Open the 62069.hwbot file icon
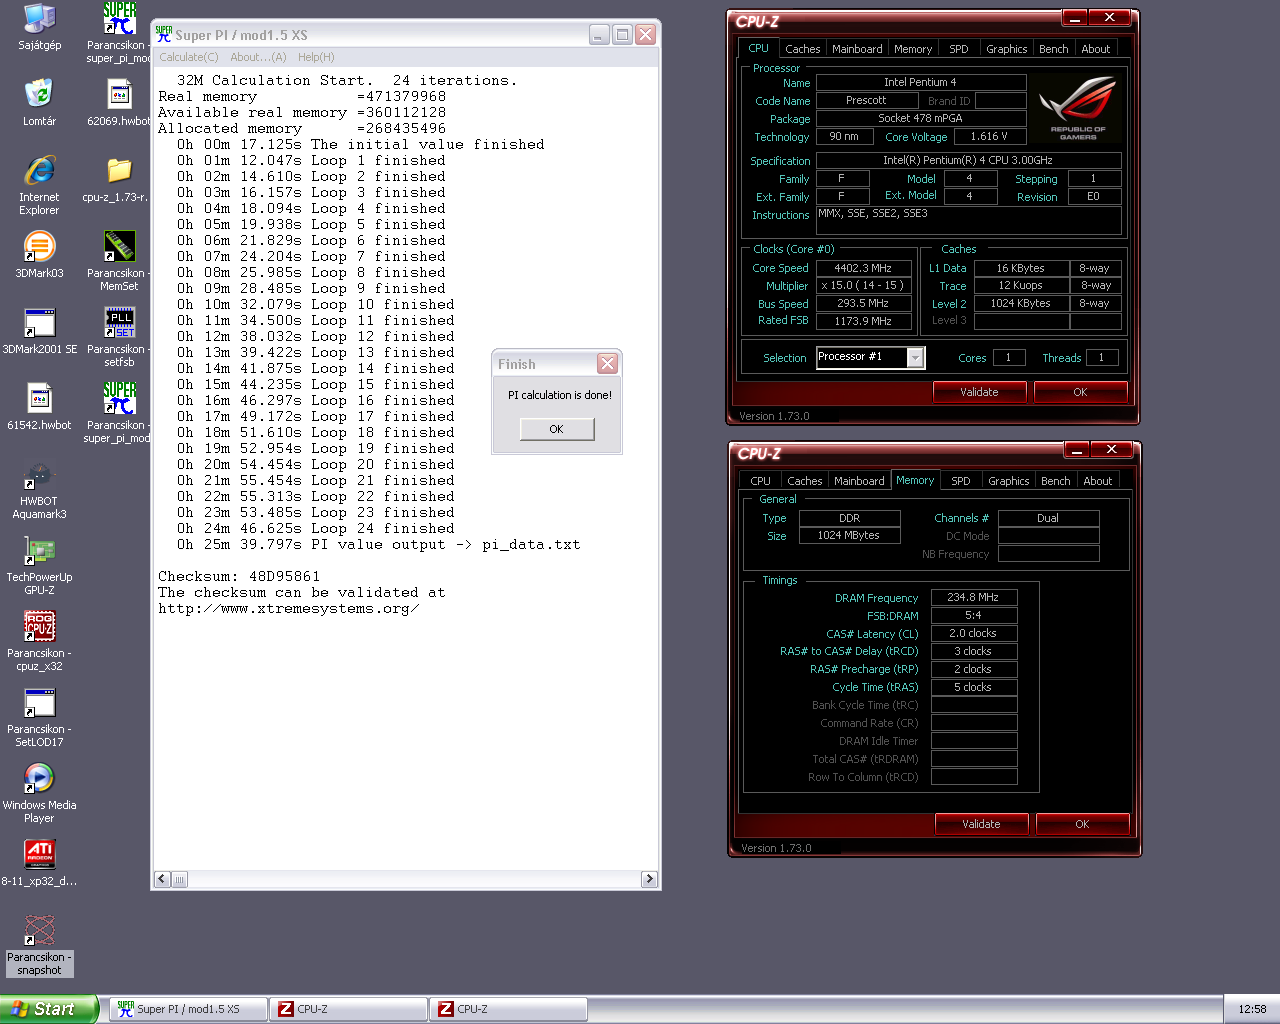This screenshot has width=1280, height=1024. [x=119, y=102]
